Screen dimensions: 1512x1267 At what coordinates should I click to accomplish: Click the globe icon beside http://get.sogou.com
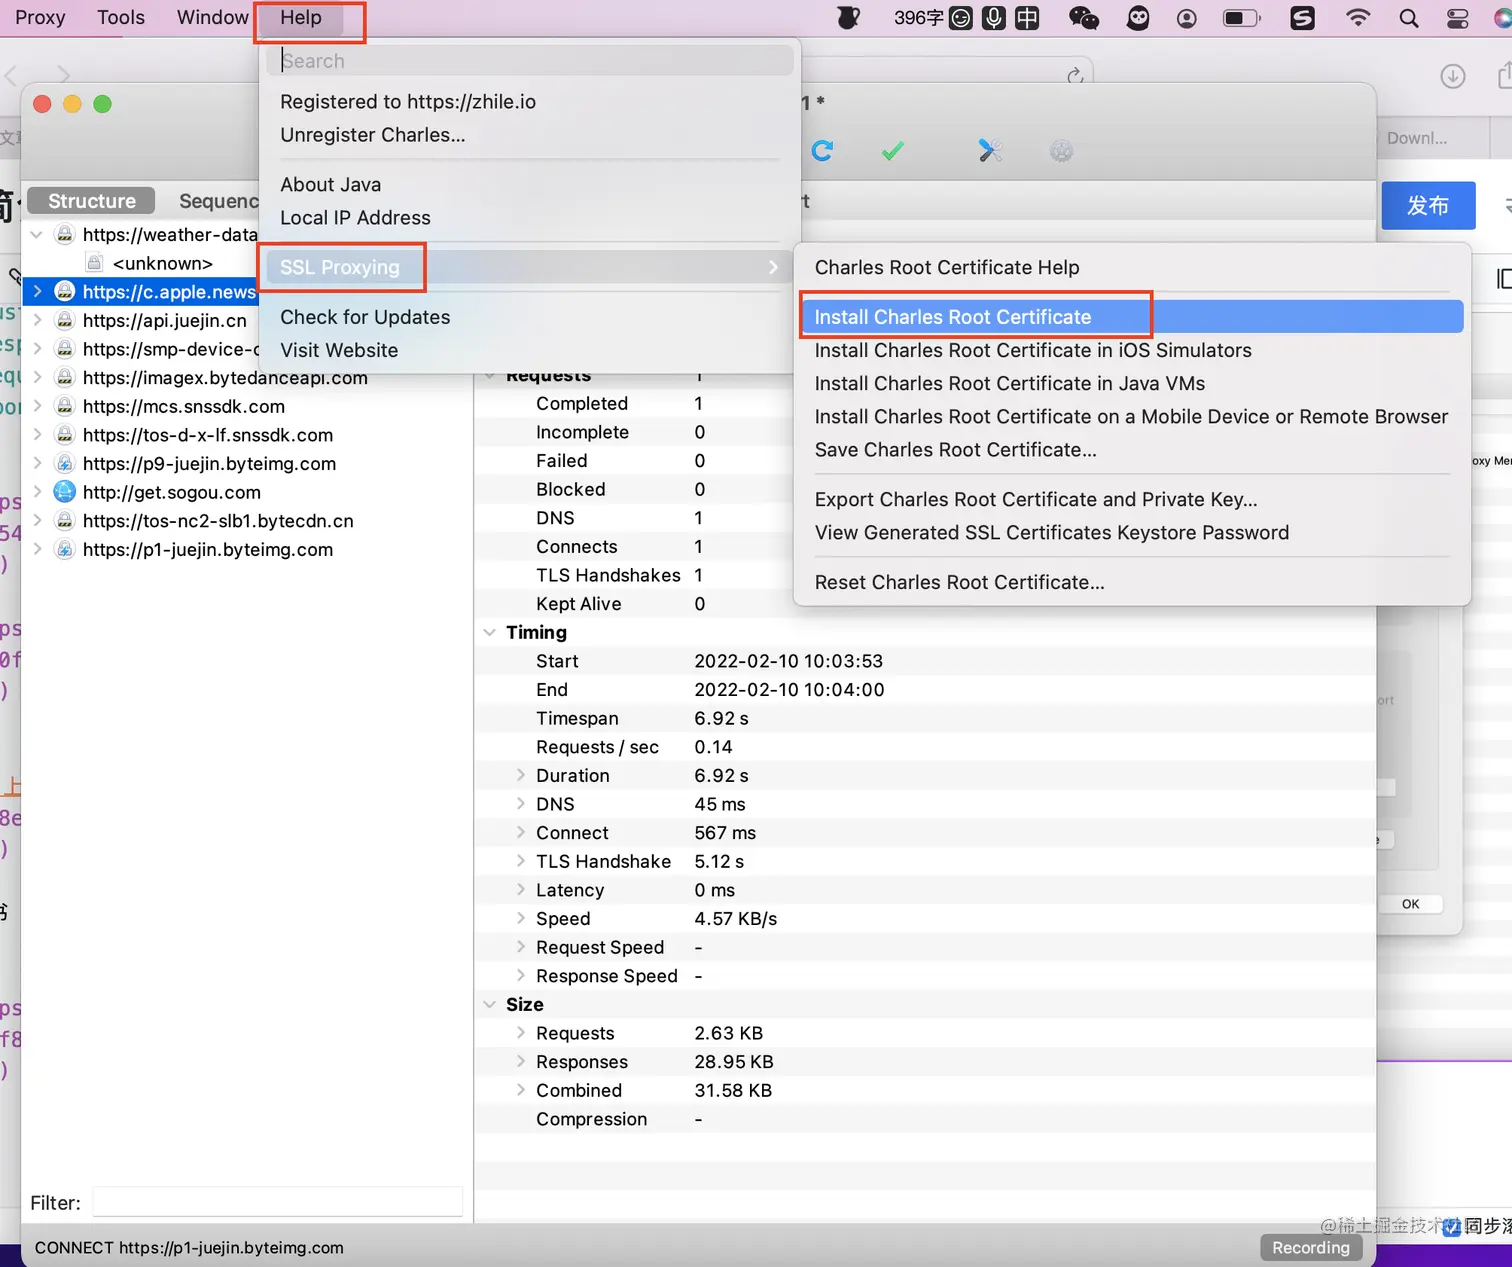pos(64,492)
